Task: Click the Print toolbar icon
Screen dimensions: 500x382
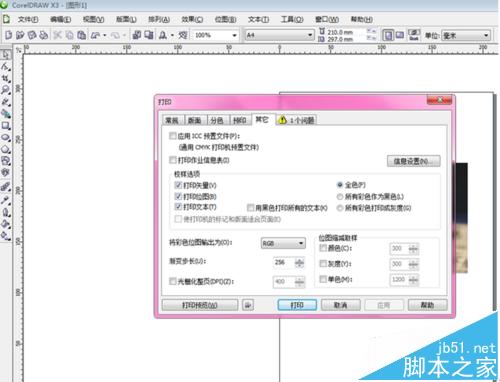Action: (x=43, y=35)
